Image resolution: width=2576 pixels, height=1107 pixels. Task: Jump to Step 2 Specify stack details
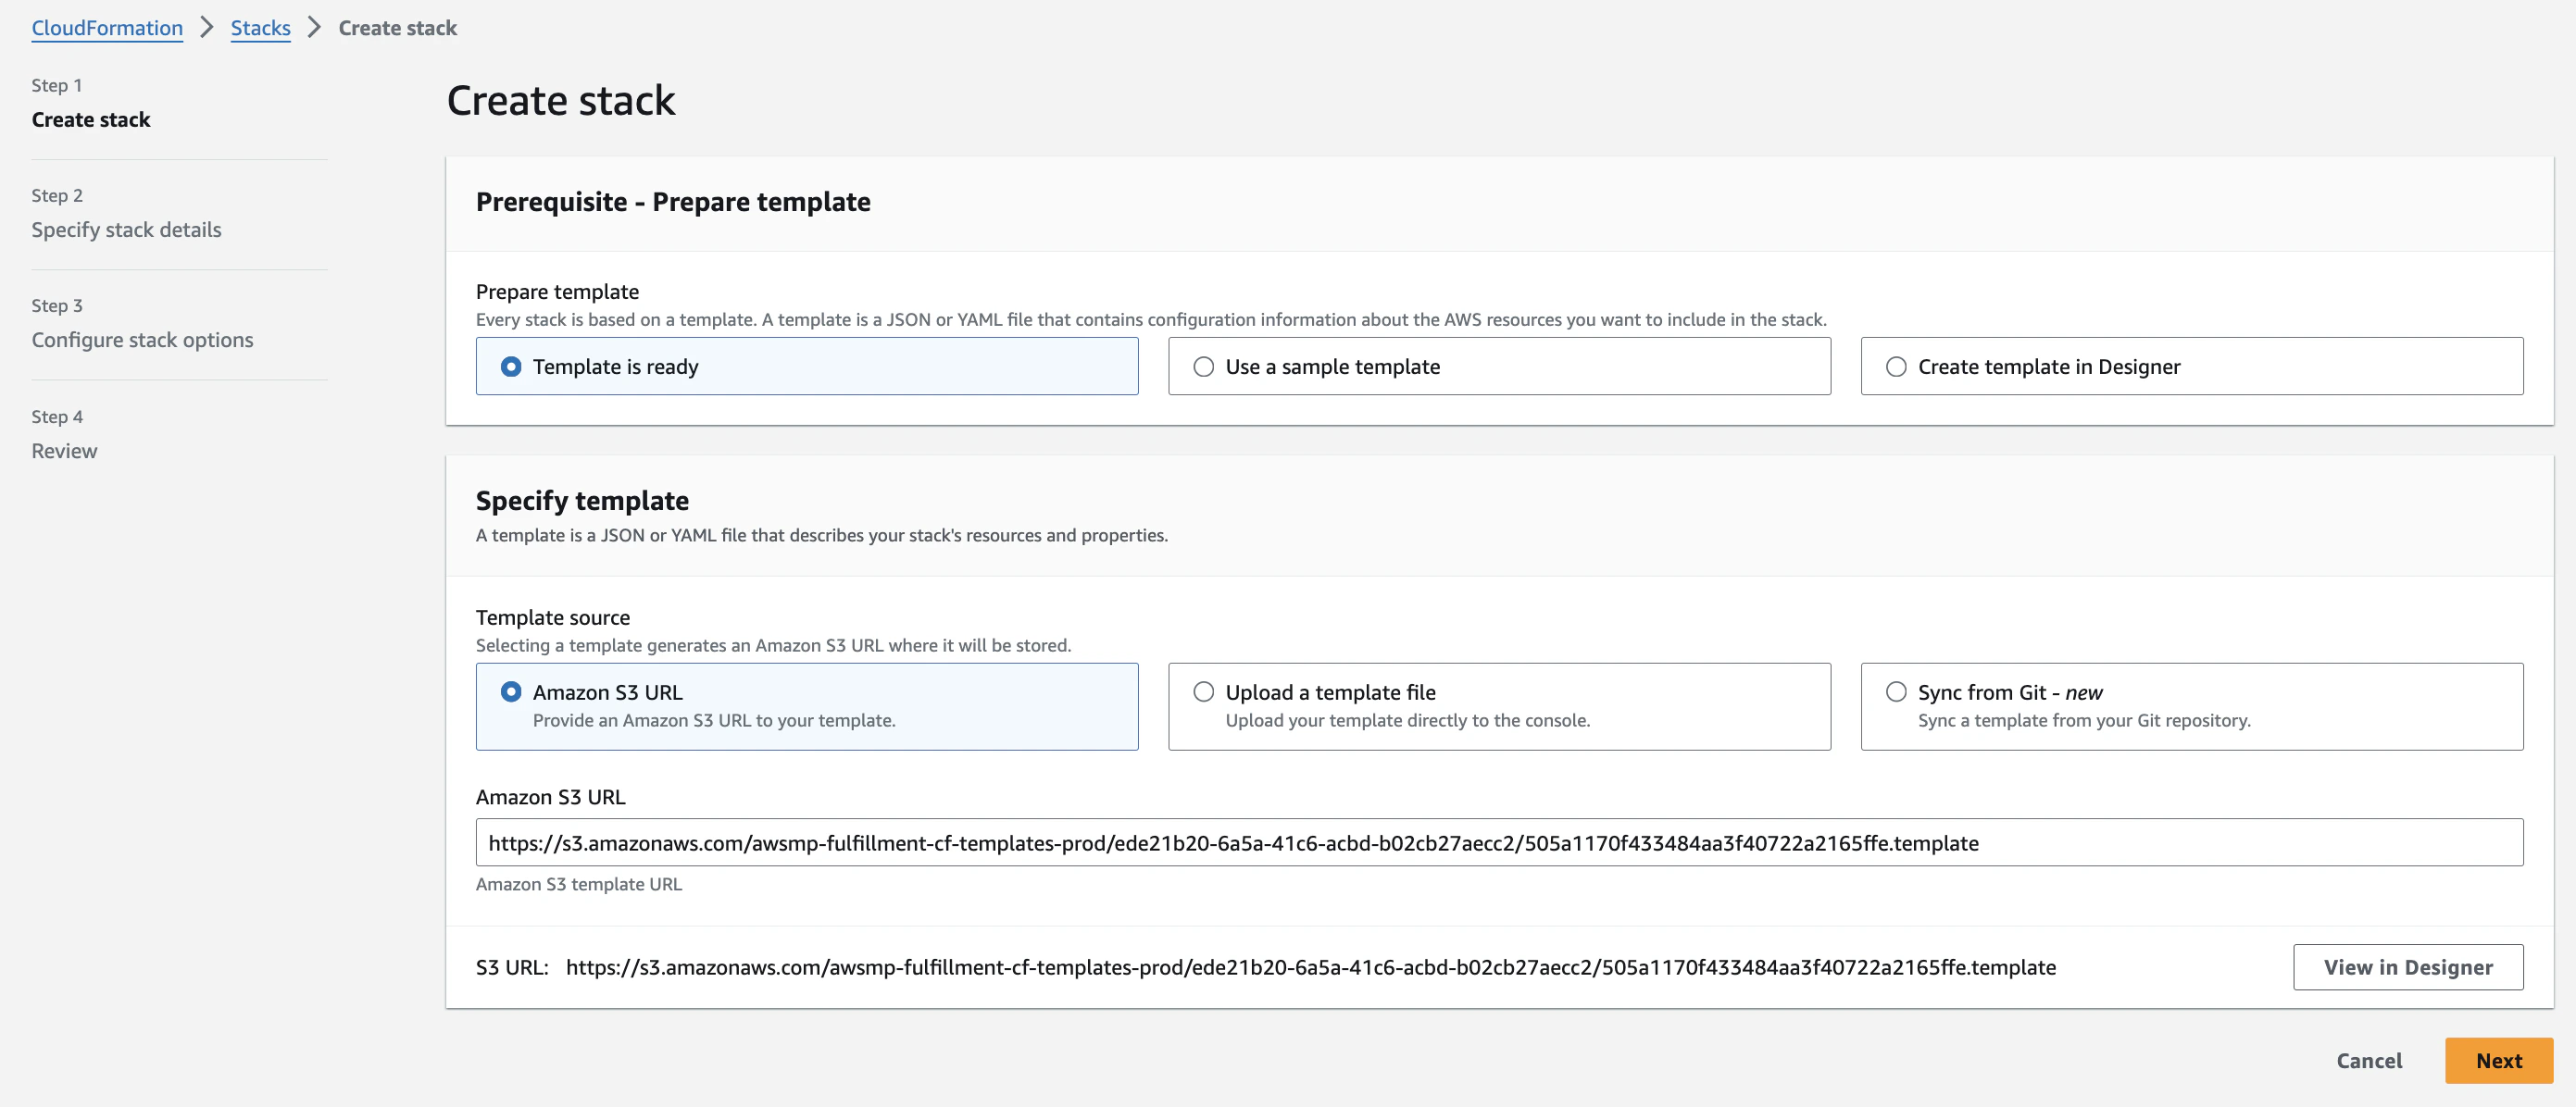tap(126, 230)
